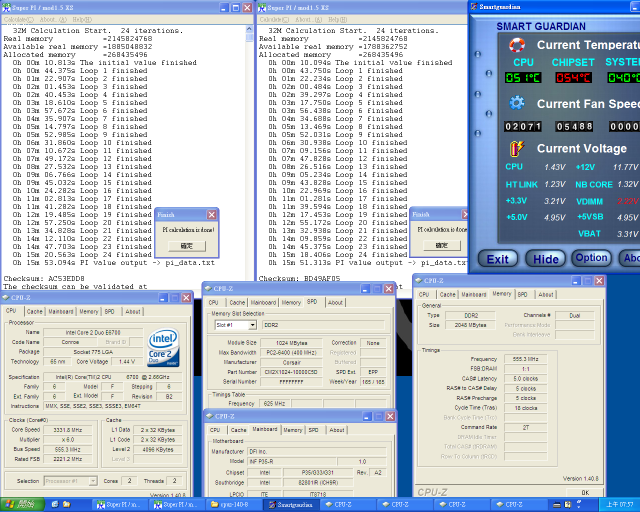The height and width of the screenshot is (512, 640).
Task: Open cpuz-140-8 folder in the taskbar
Action: [x=234, y=505]
